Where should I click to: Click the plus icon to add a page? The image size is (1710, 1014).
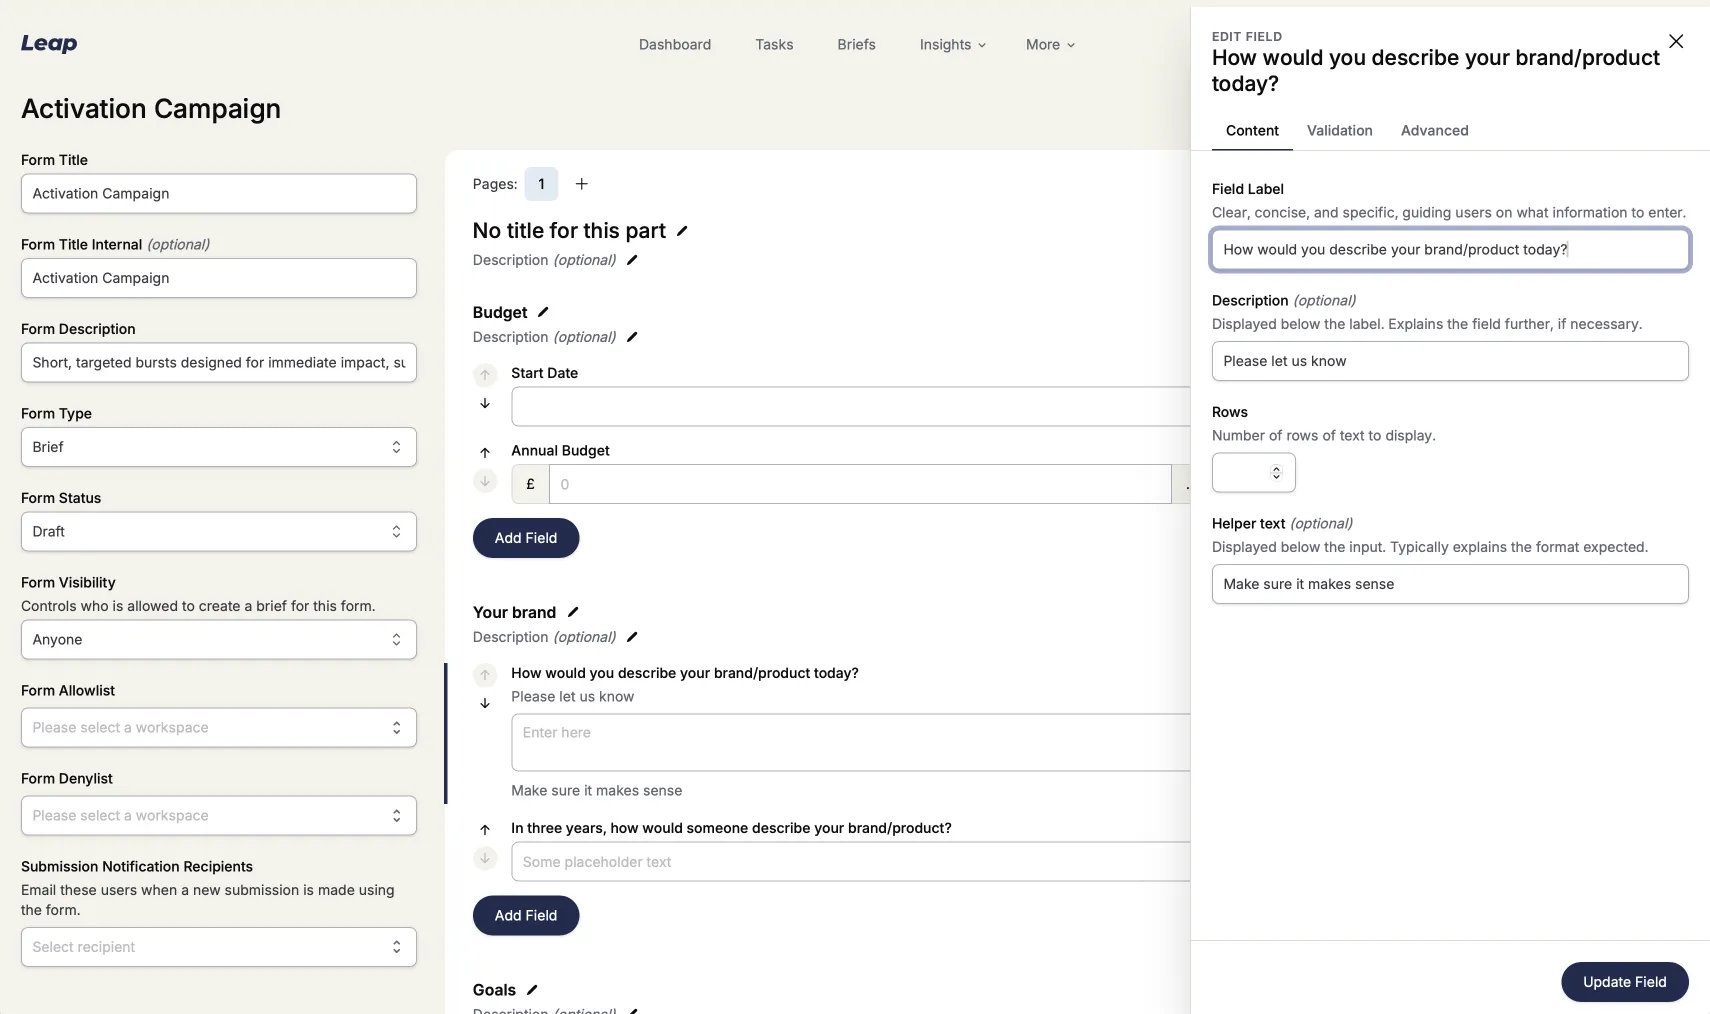[581, 184]
